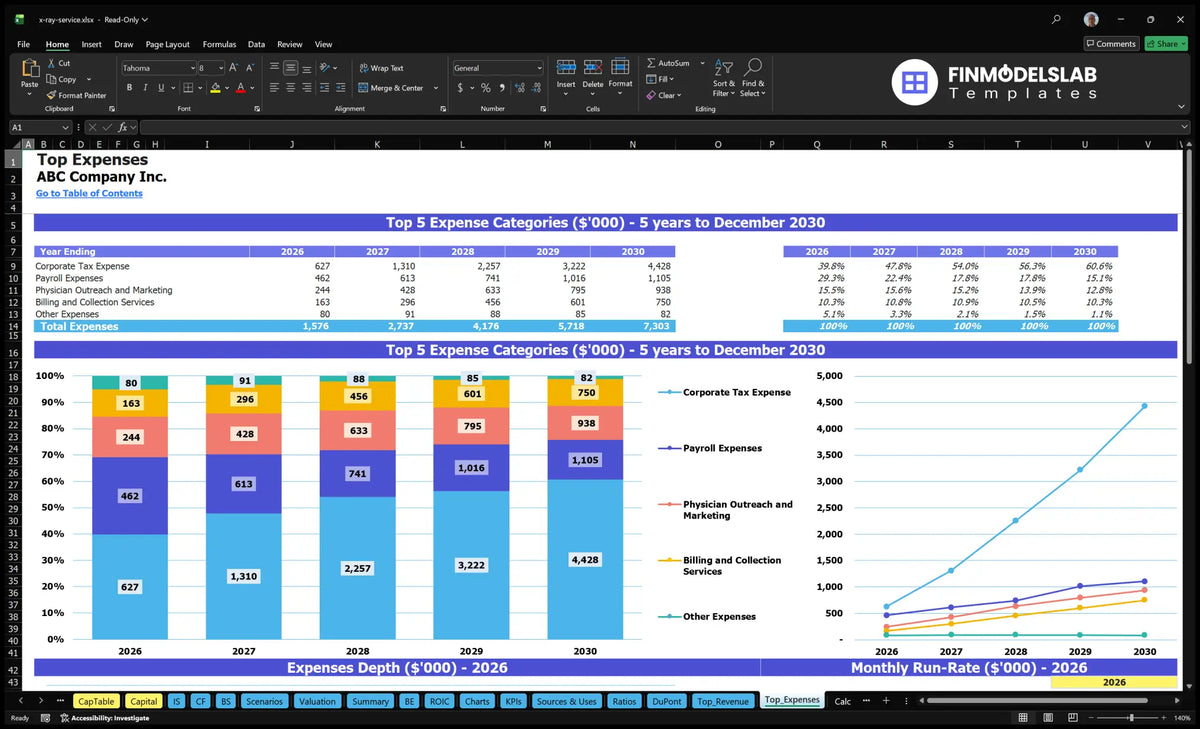Switch to Data ribbon tab
Viewport: 1200px width, 729px height.
coord(256,44)
